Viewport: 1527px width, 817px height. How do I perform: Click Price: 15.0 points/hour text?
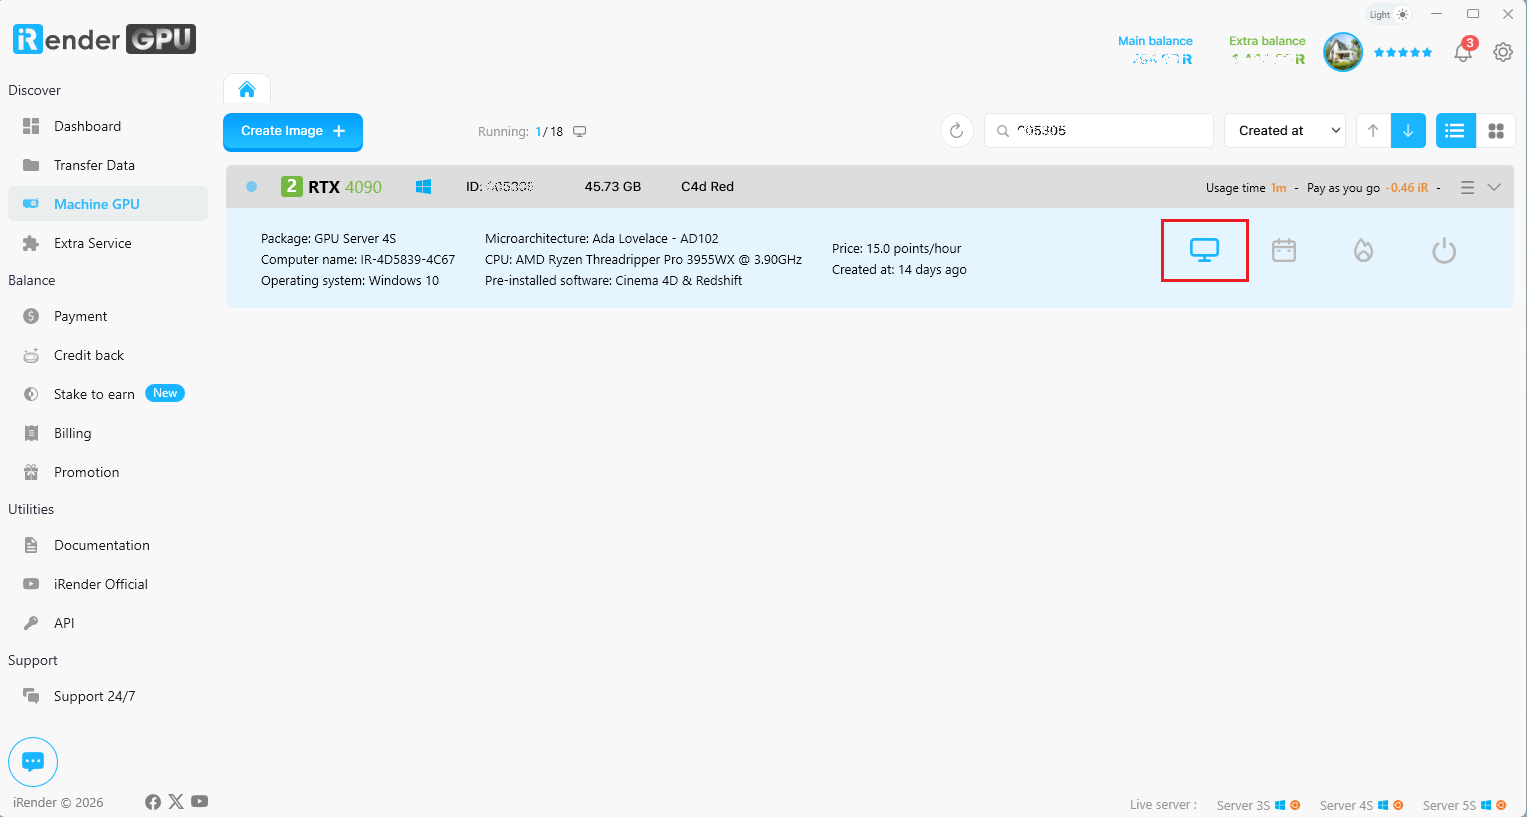[897, 249]
